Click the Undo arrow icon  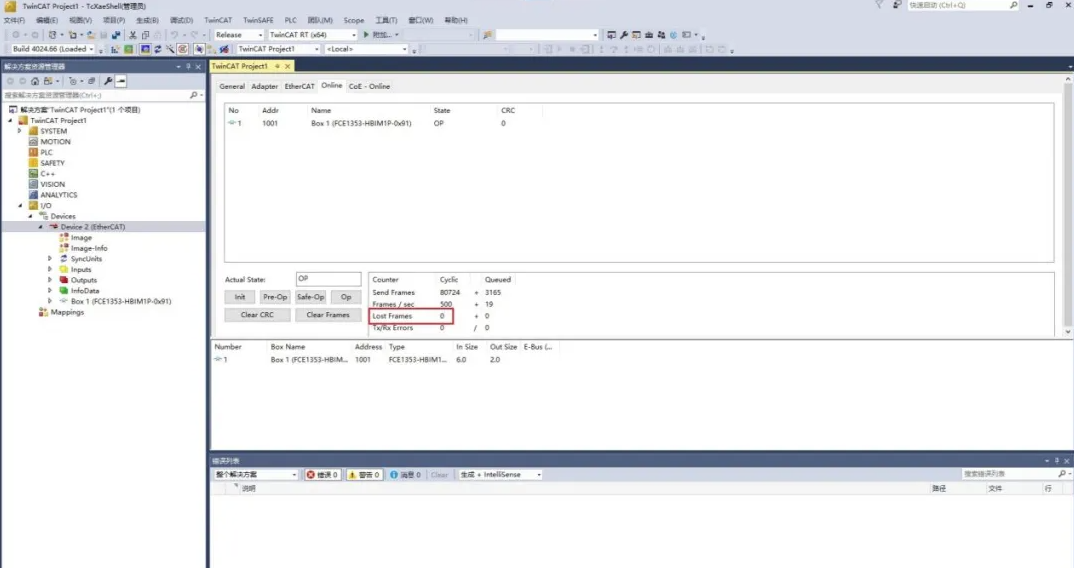(x=174, y=35)
